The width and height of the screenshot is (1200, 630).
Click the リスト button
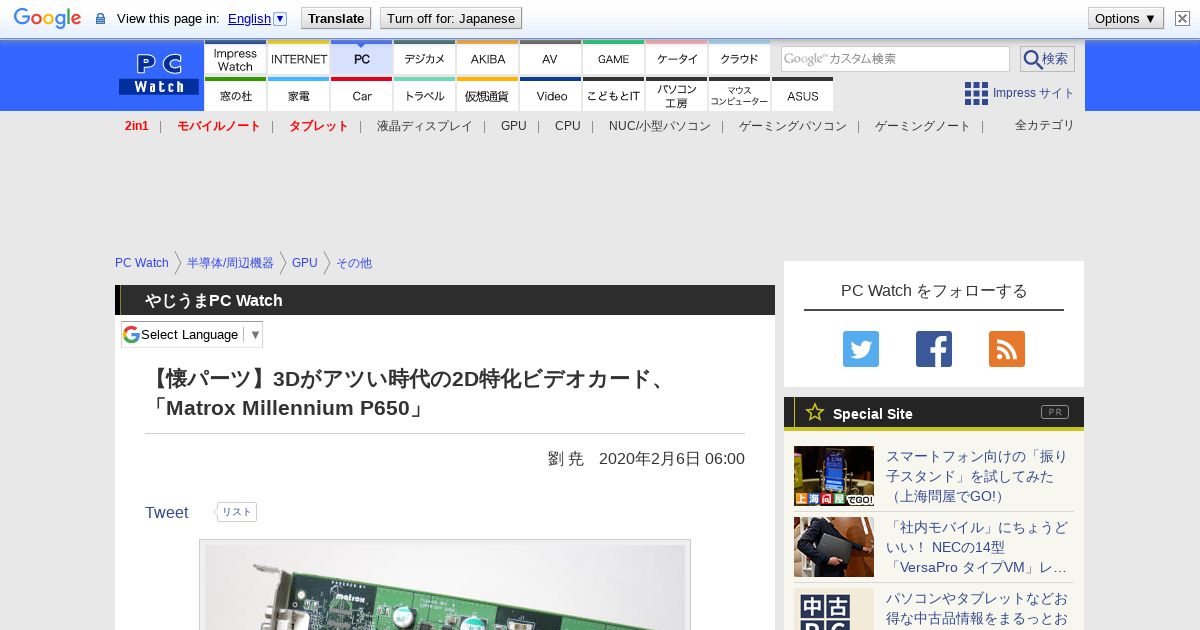pos(237,512)
